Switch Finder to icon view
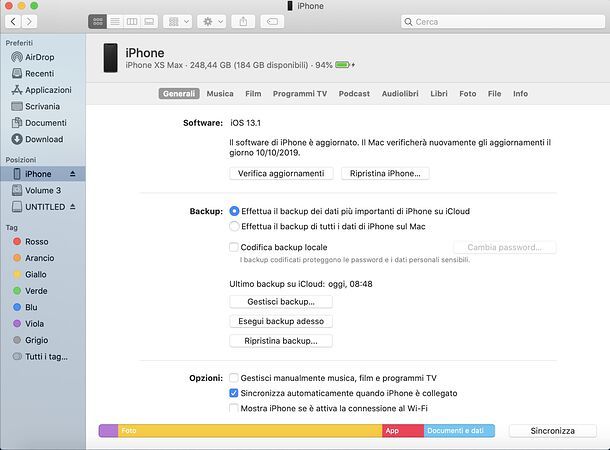Screen dimensions: 610x450 (x=98, y=21)
